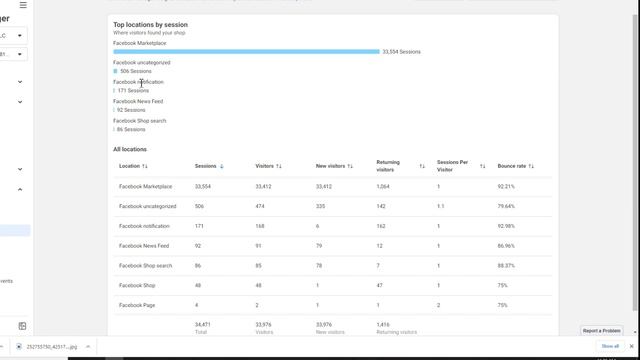This screenshot has height=360, width=640.
Task: Click 79.64% bounce rate cell
Action: point(506,206)
